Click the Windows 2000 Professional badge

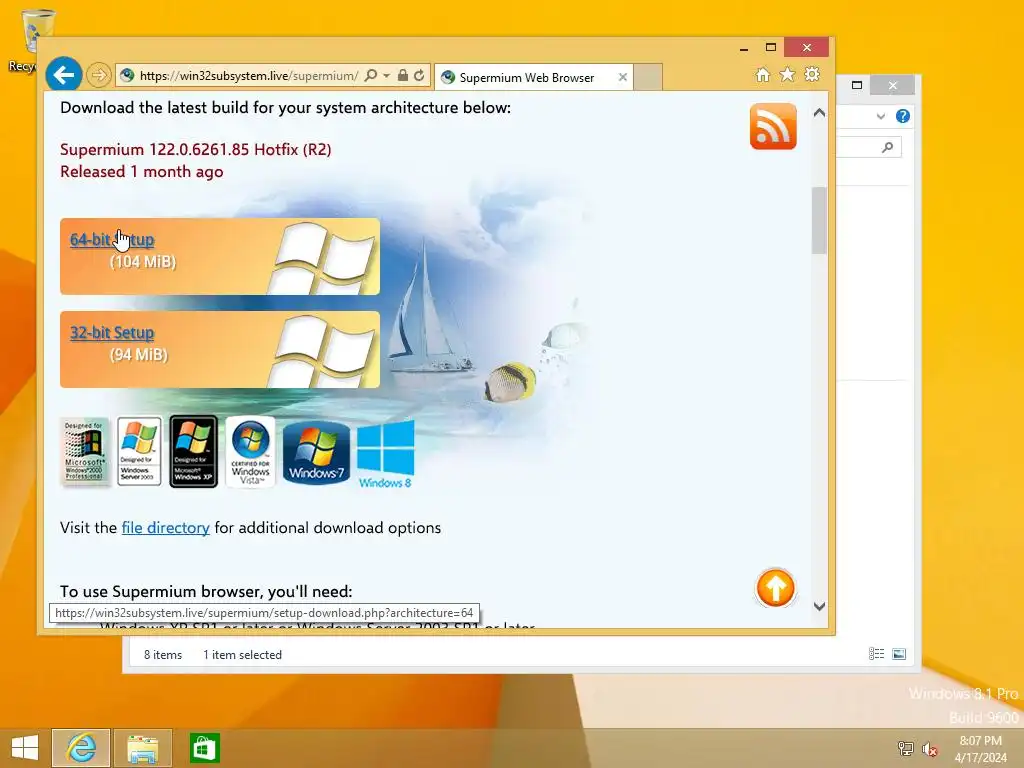tap(84, 451)
